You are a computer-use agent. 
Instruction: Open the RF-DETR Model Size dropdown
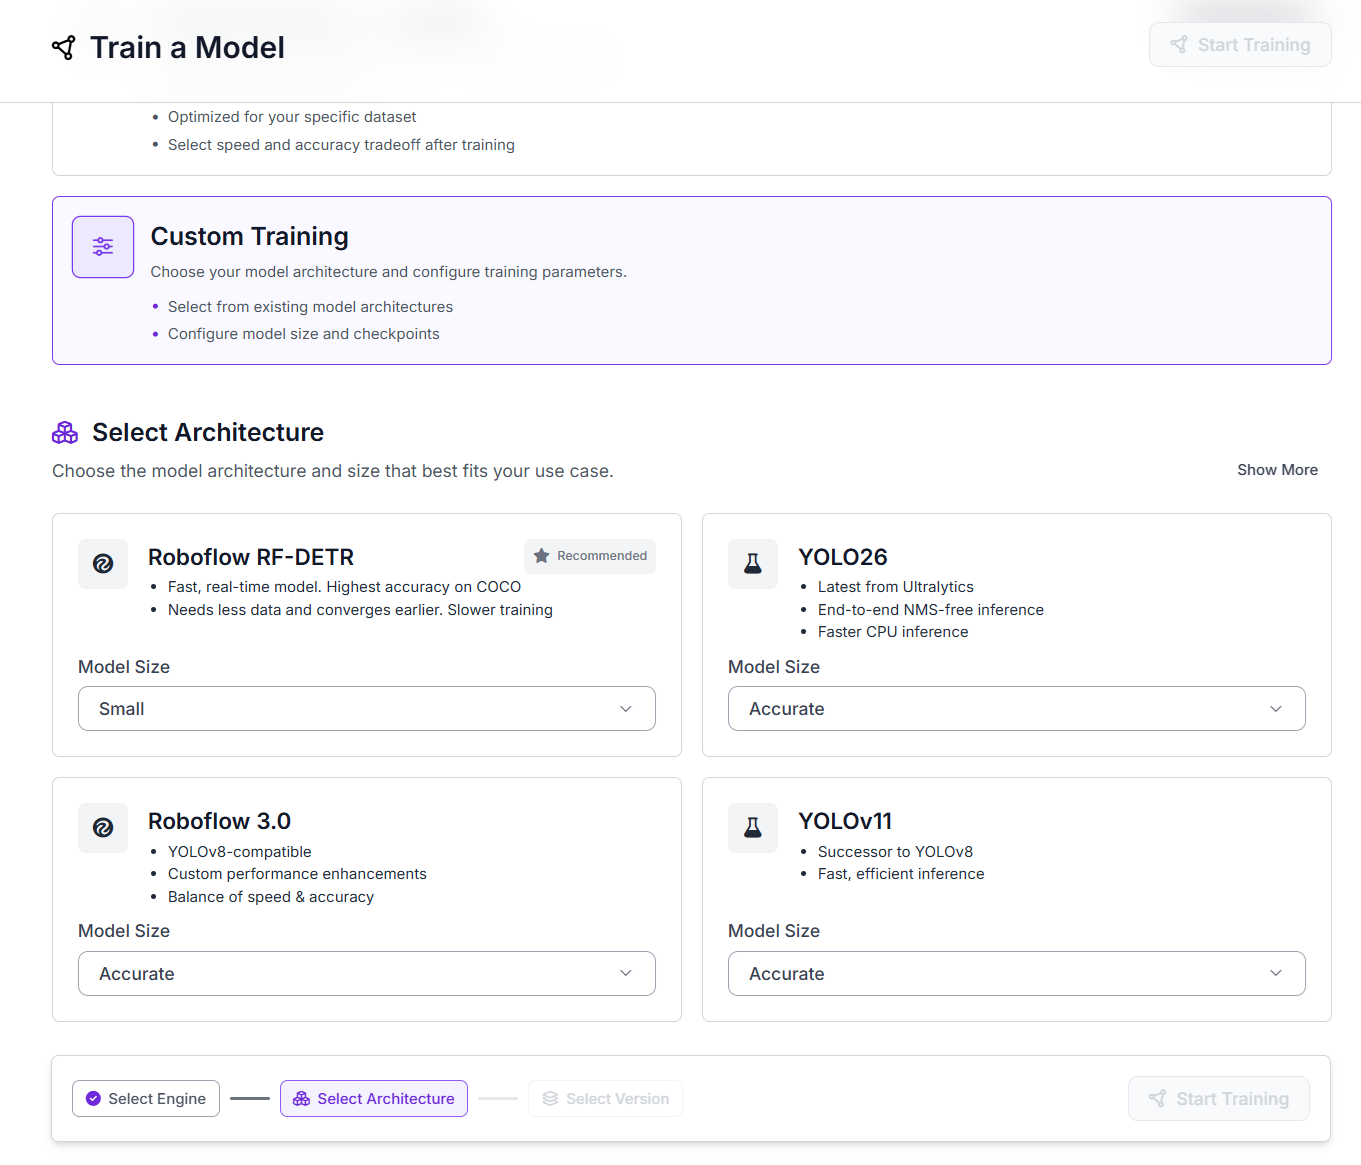tap(367, 709)
